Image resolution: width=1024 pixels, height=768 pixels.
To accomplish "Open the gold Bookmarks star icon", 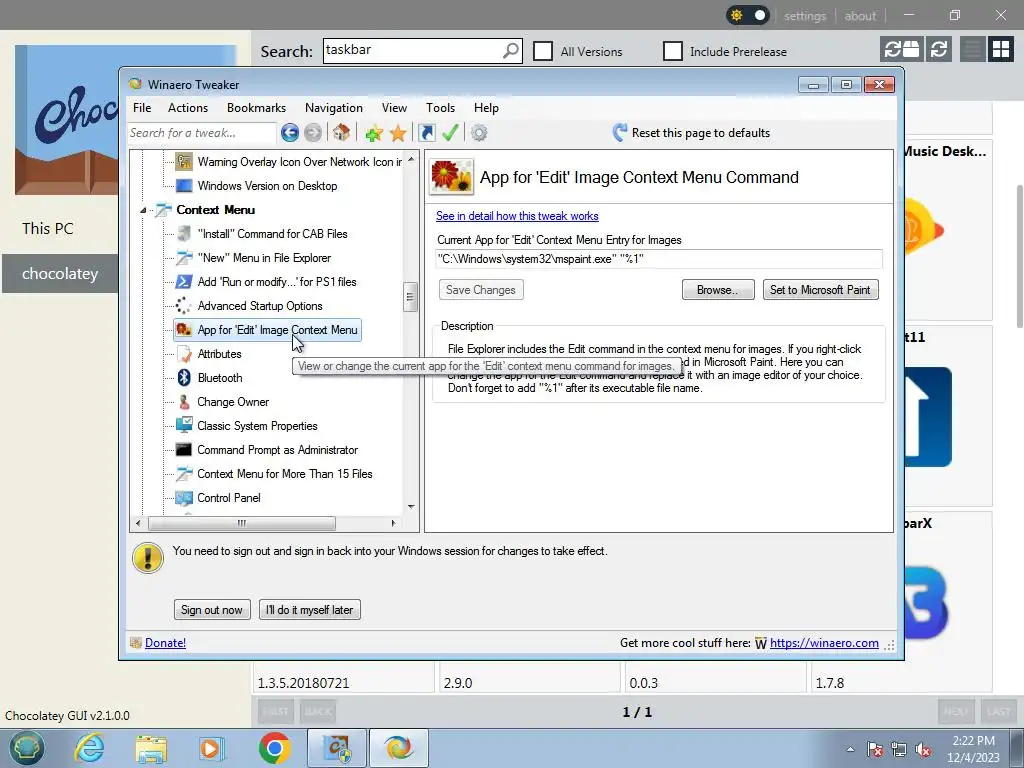I will [398, 133].
